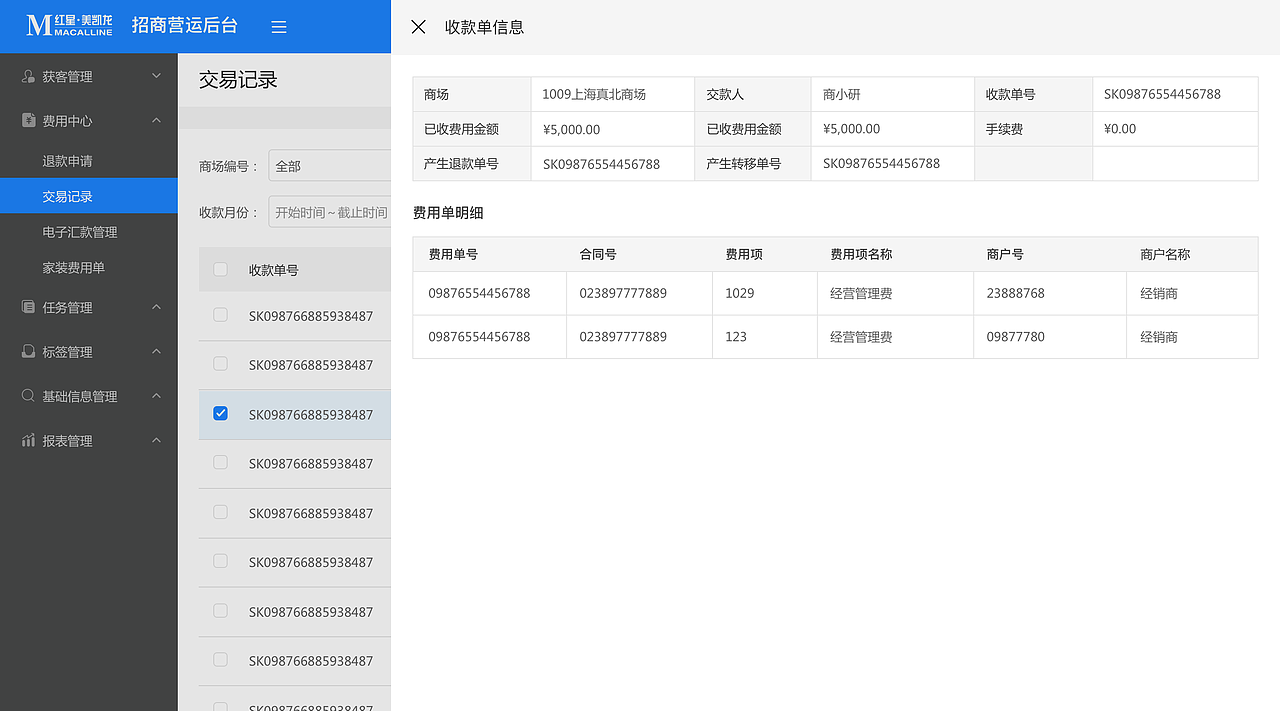Viewport: 1280px width, 711px height.
Task: Click the 费用中心 menu label
Action: point(67,121)
